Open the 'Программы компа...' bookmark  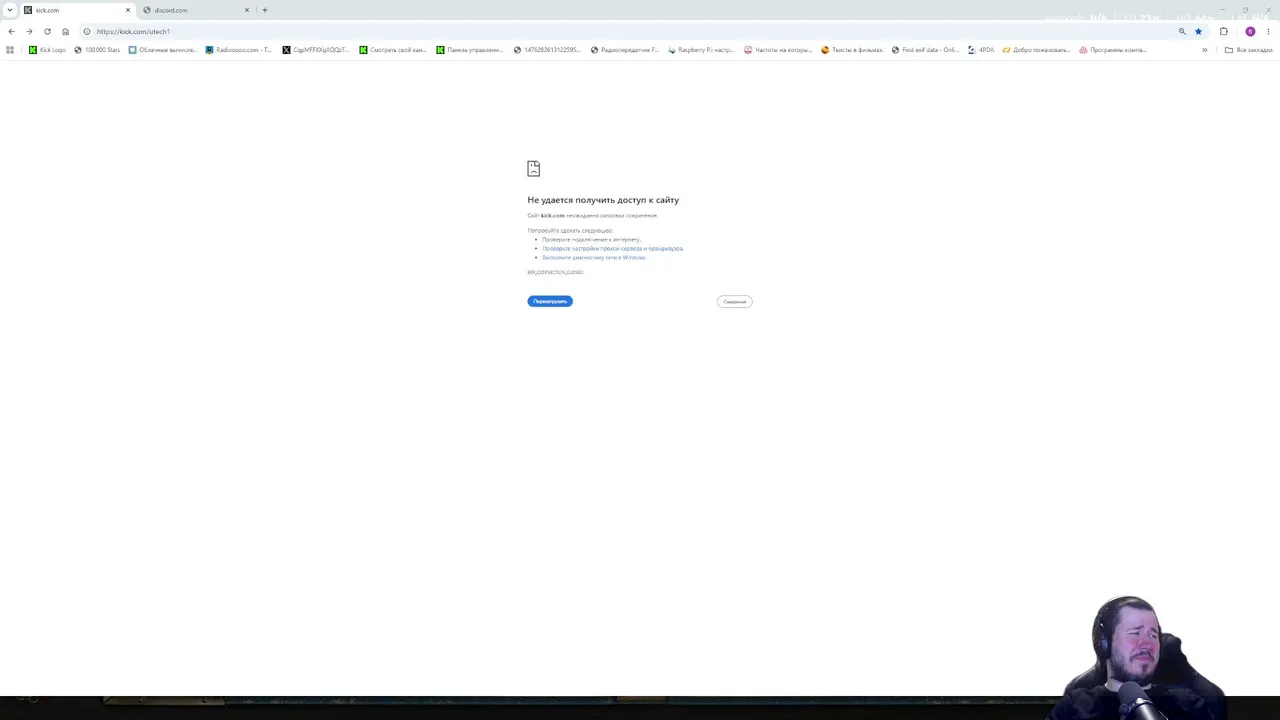point(1112,50)
